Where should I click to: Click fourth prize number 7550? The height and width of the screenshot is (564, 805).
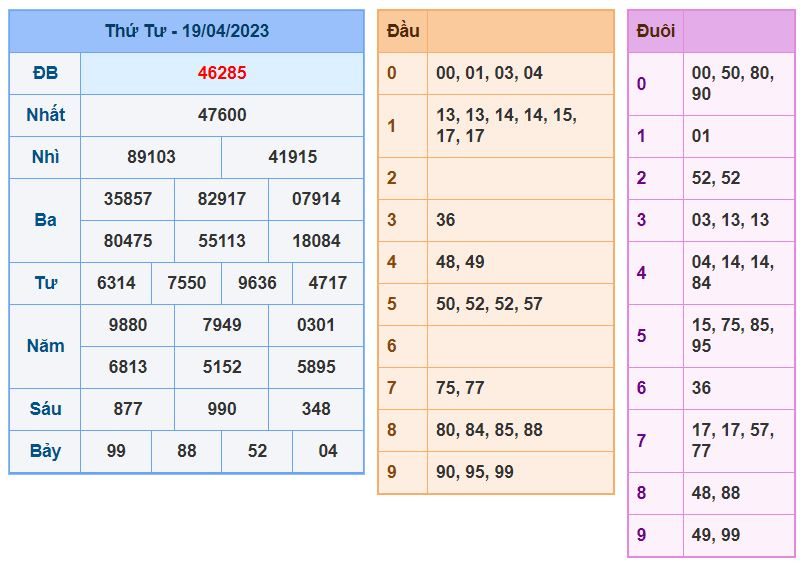pyautogui.click(x=186, y=283)
